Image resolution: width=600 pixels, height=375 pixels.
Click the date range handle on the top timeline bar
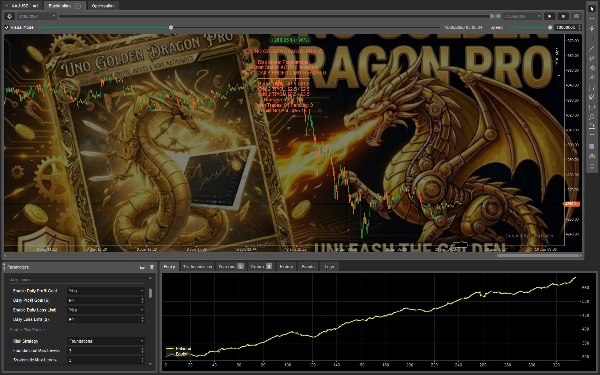pos(495,16)
